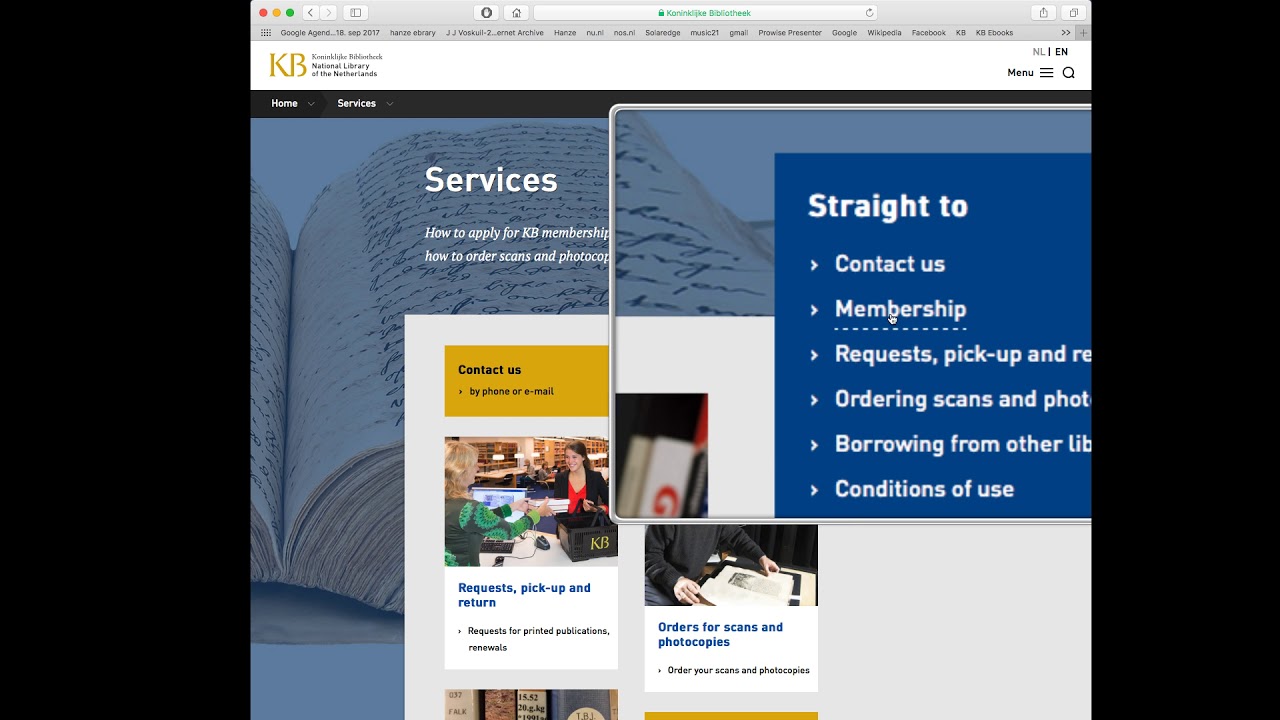
Task: Expand the Home breadcrumb chevron
Action: click(x=311, y=104)
